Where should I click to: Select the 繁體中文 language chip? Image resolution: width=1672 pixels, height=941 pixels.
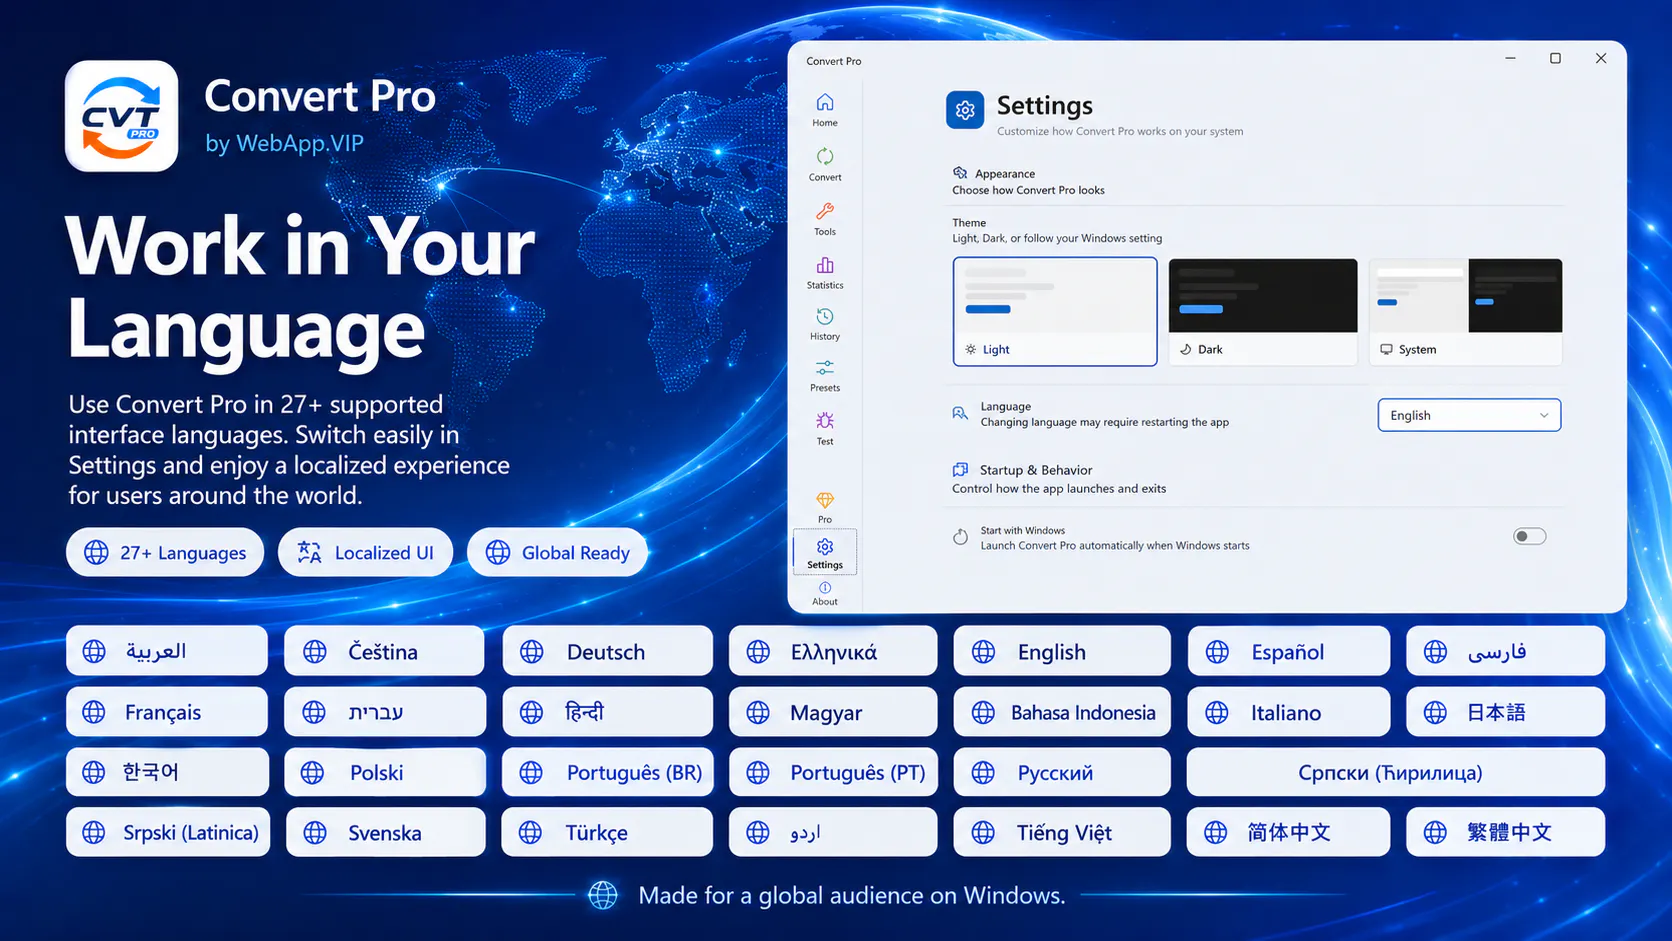(x=1505, y=832)
